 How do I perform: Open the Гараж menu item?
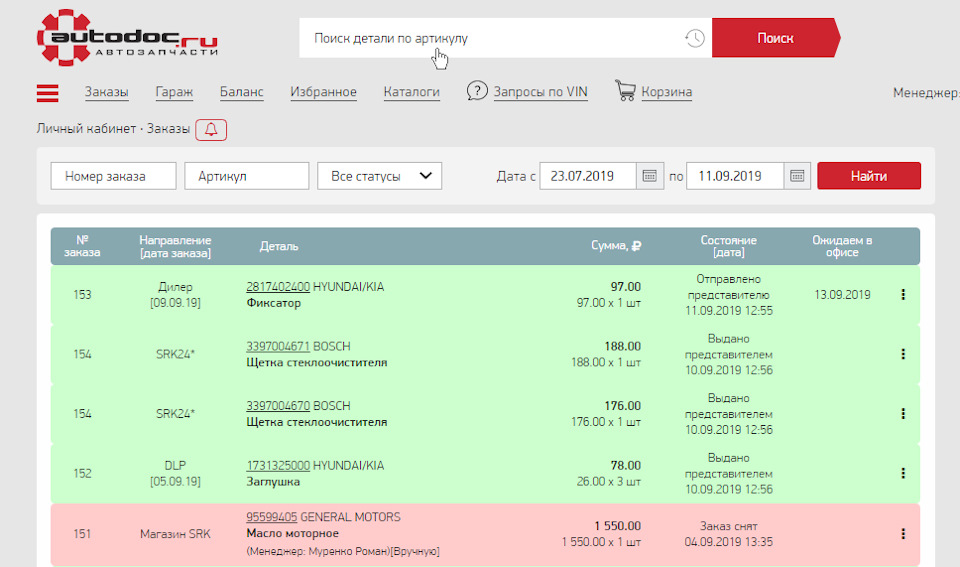[174, 92]
